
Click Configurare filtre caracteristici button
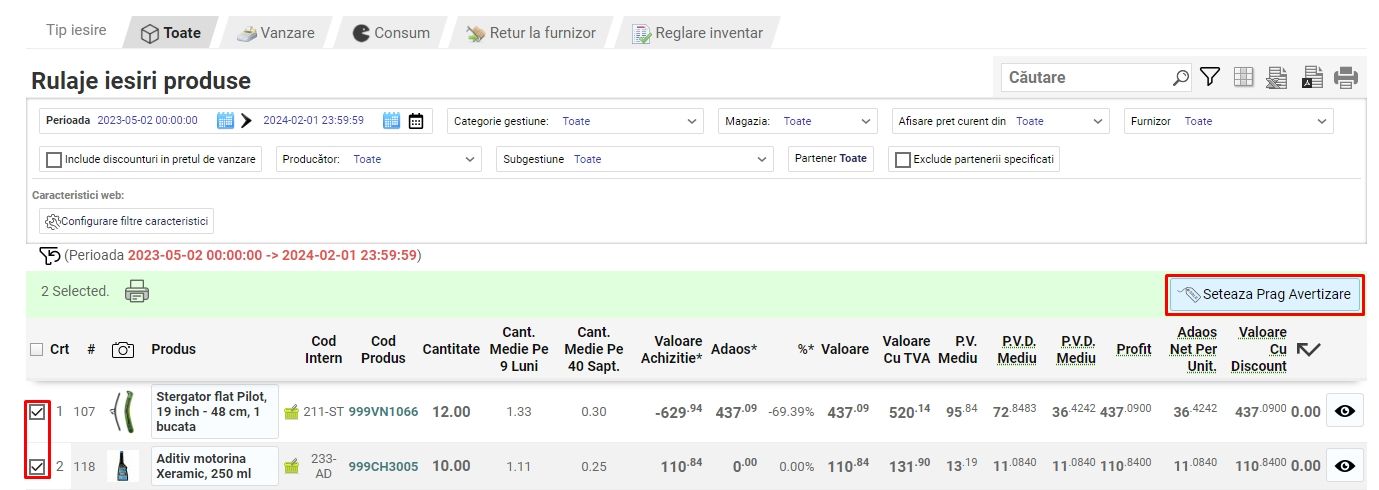pyautogui.click(x=126, y=221)
